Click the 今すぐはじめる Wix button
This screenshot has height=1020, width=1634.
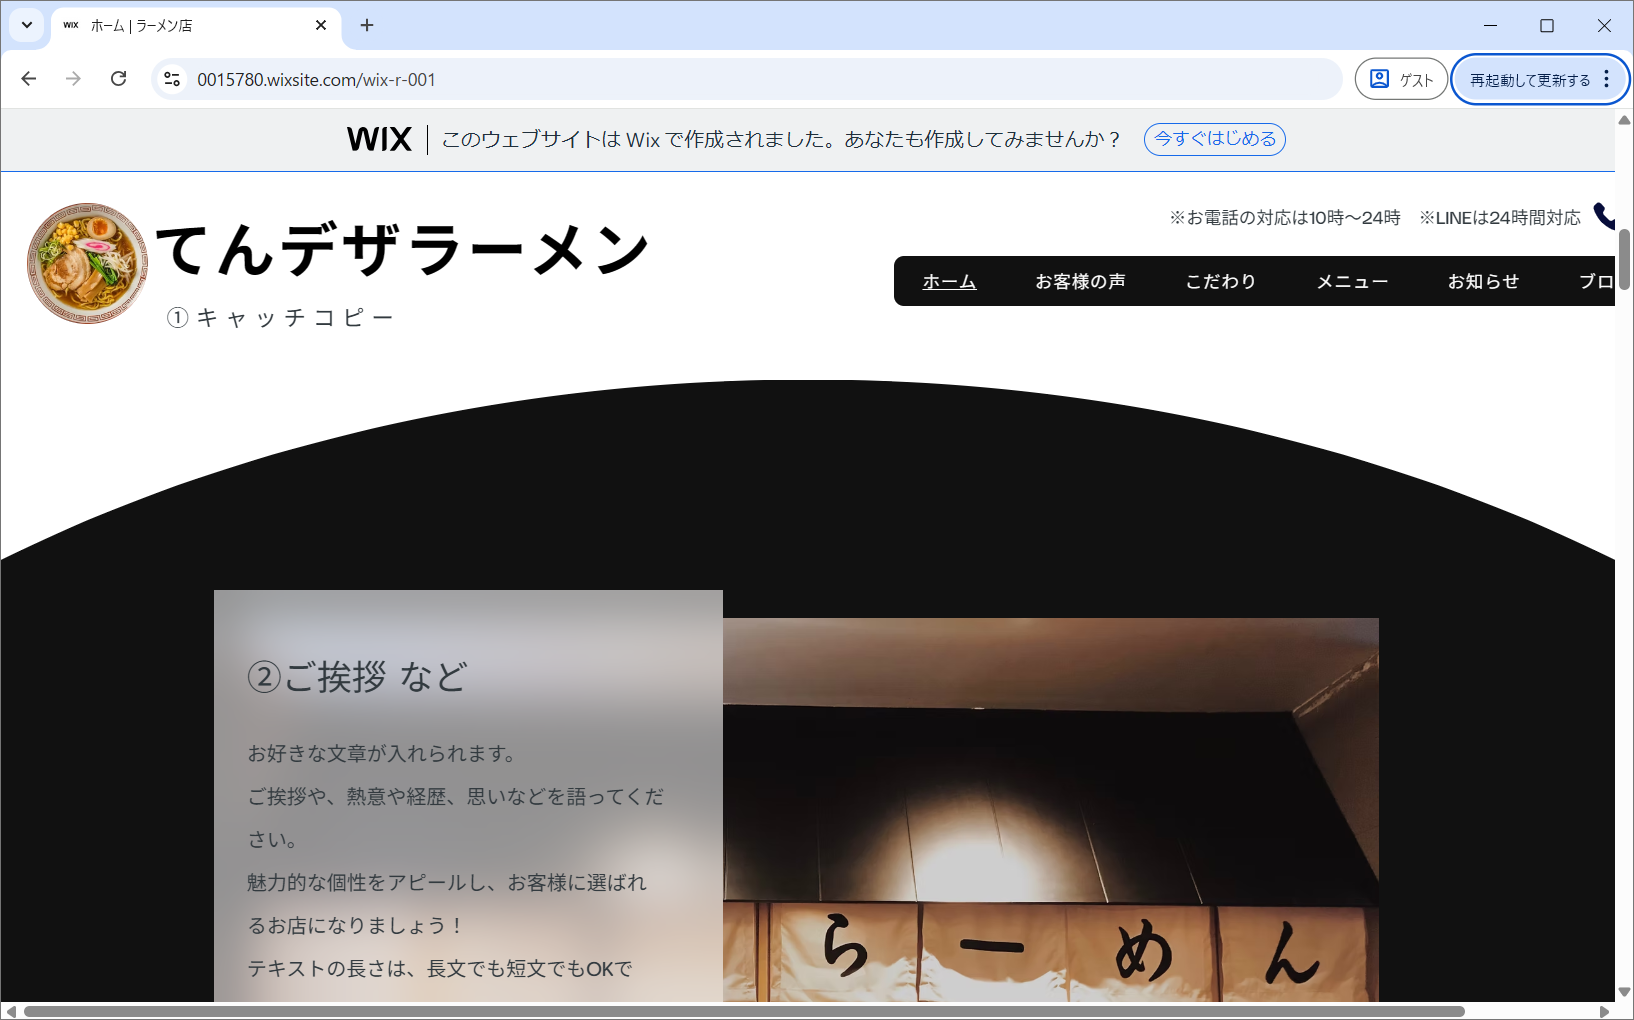pos(1214,139)
